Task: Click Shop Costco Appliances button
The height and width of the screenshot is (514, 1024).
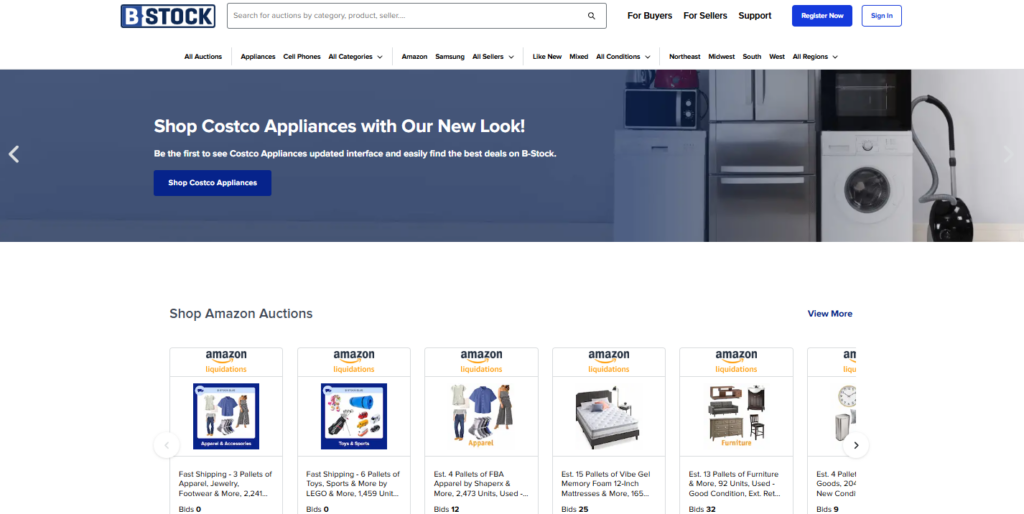Action: (x=212, y=183)
